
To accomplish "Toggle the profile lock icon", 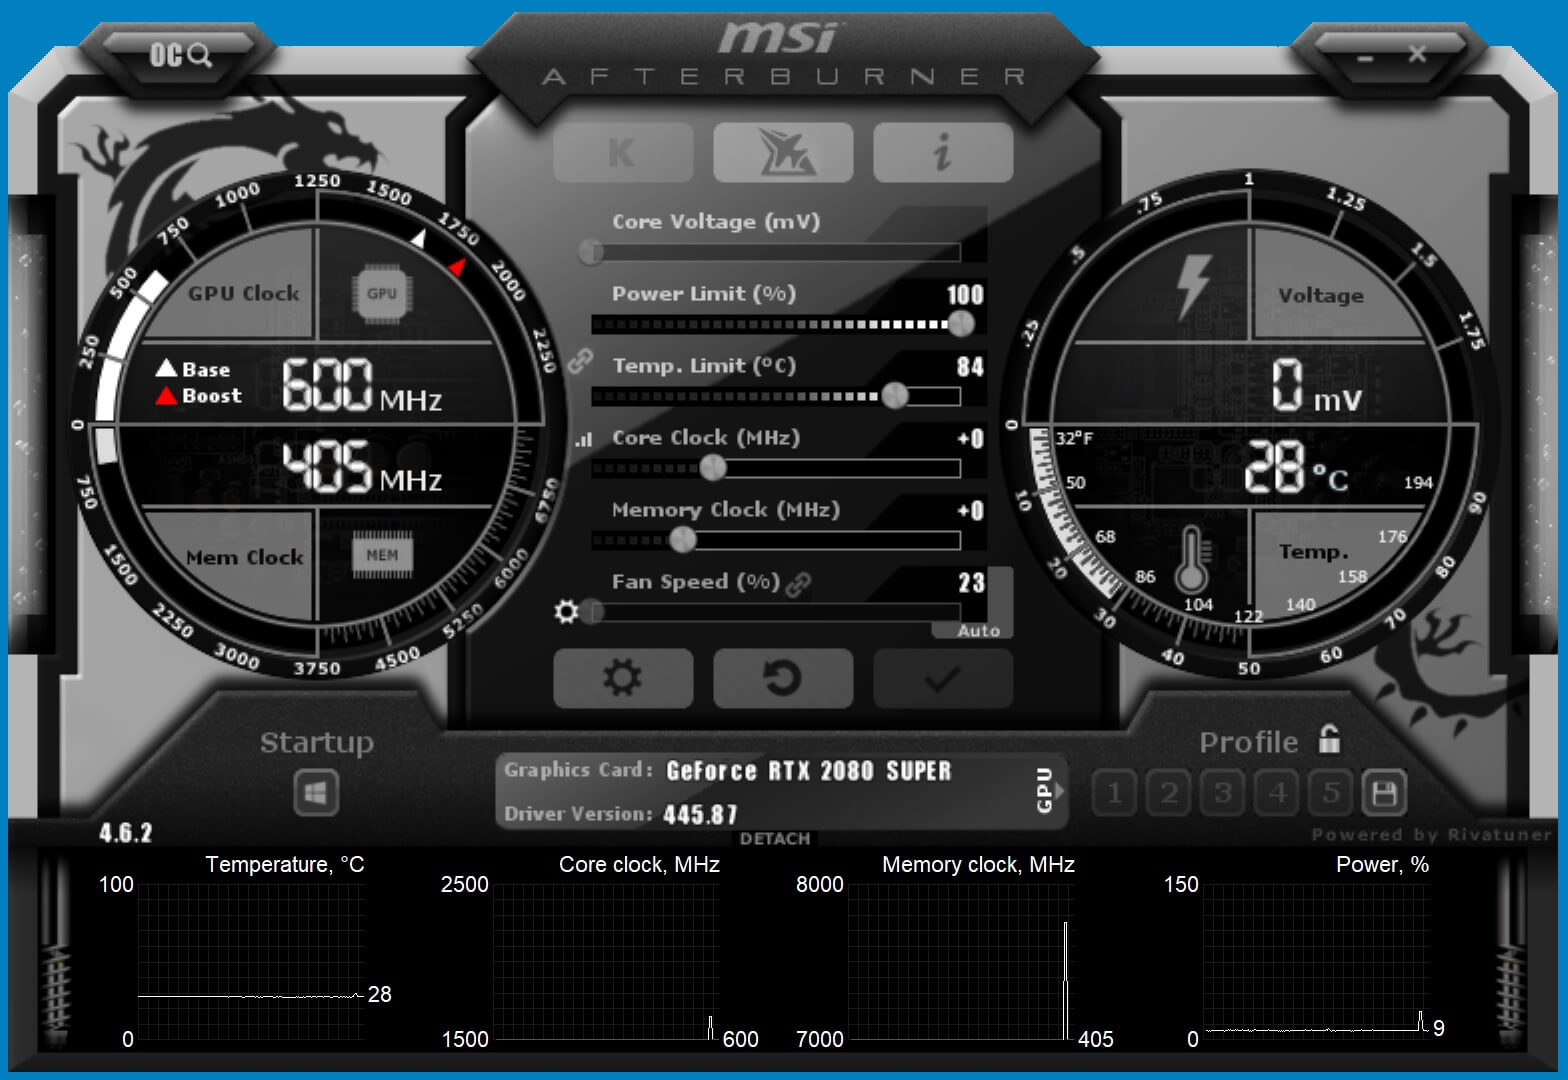I will coord(1329,740).
